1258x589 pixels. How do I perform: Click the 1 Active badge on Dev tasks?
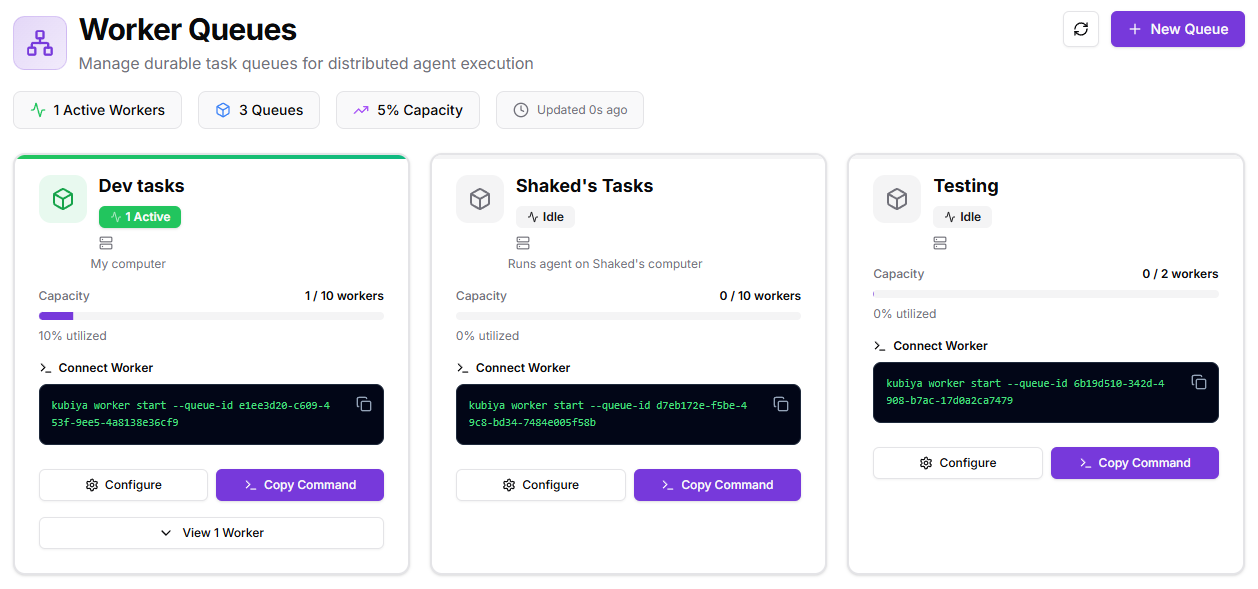coord(139,217)
